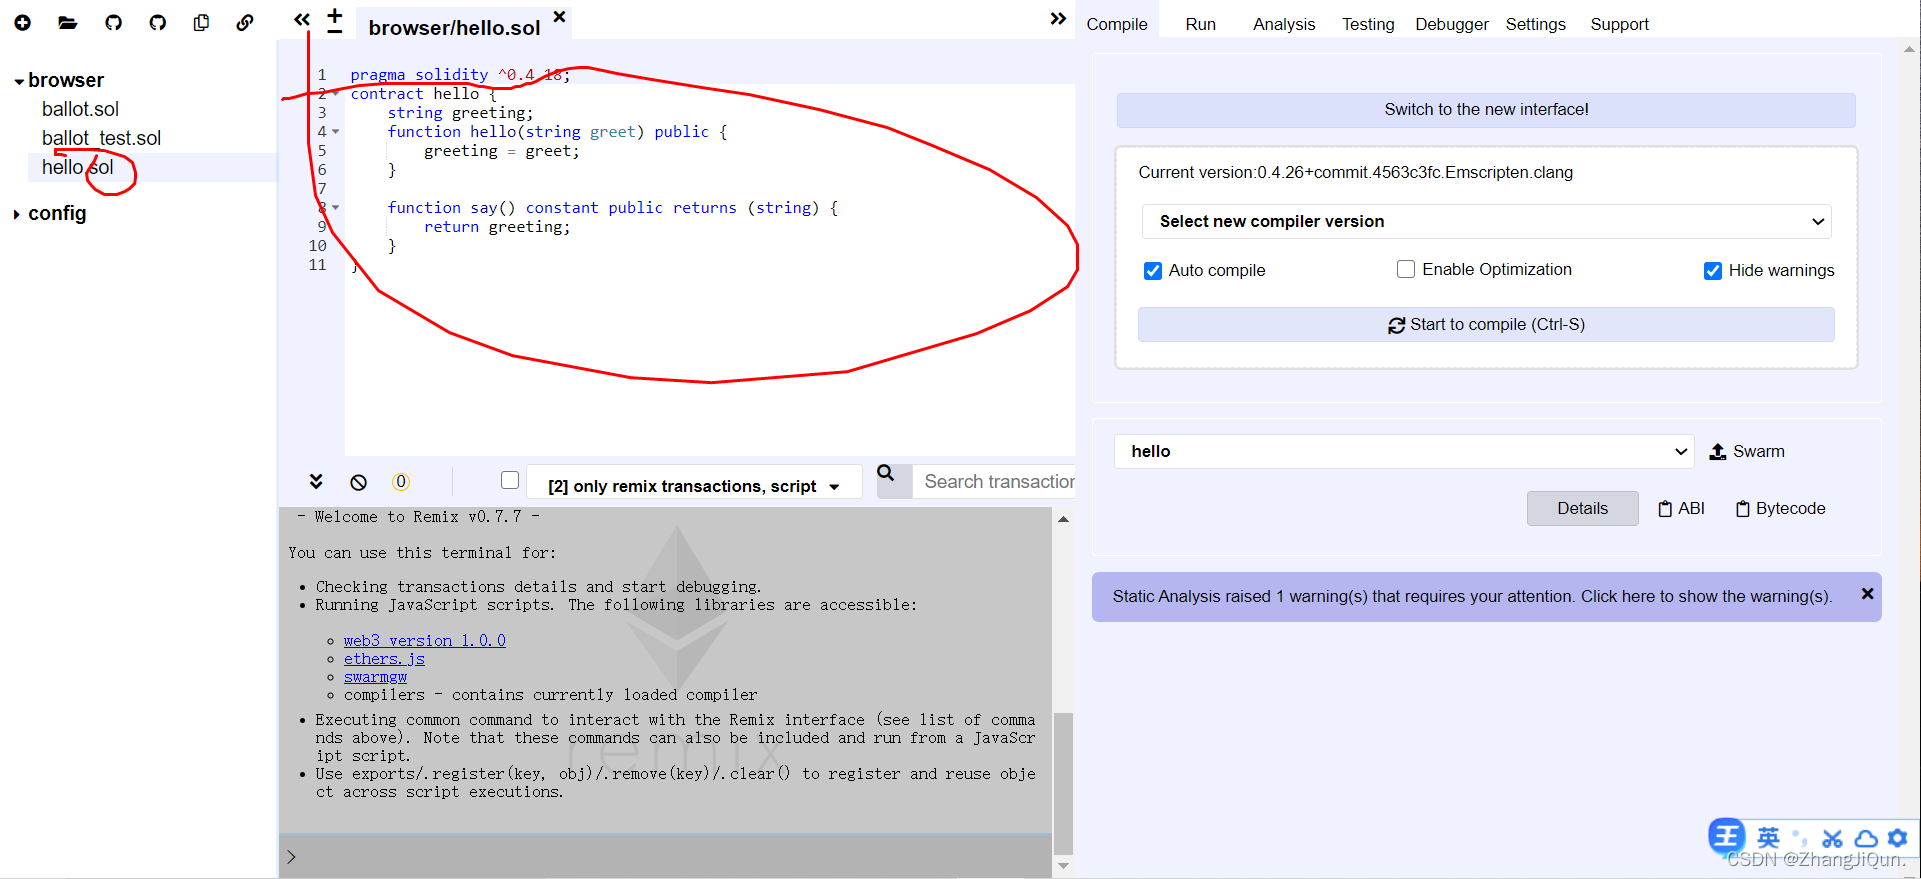Click the second GitHub icon in the file toolbar
The image size is (1921, 879).
coord(157,22)
